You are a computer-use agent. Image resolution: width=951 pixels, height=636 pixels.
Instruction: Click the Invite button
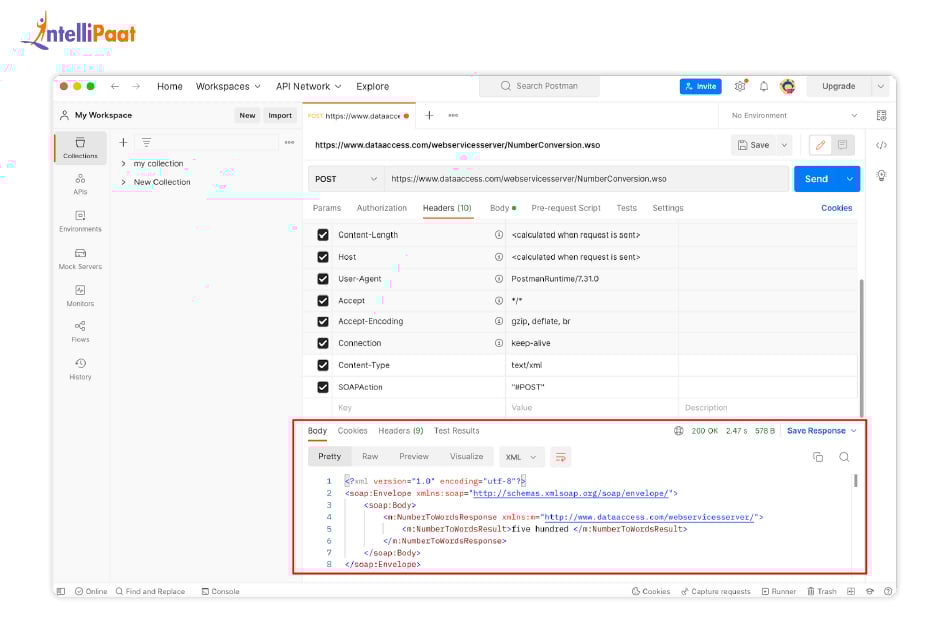701,86
